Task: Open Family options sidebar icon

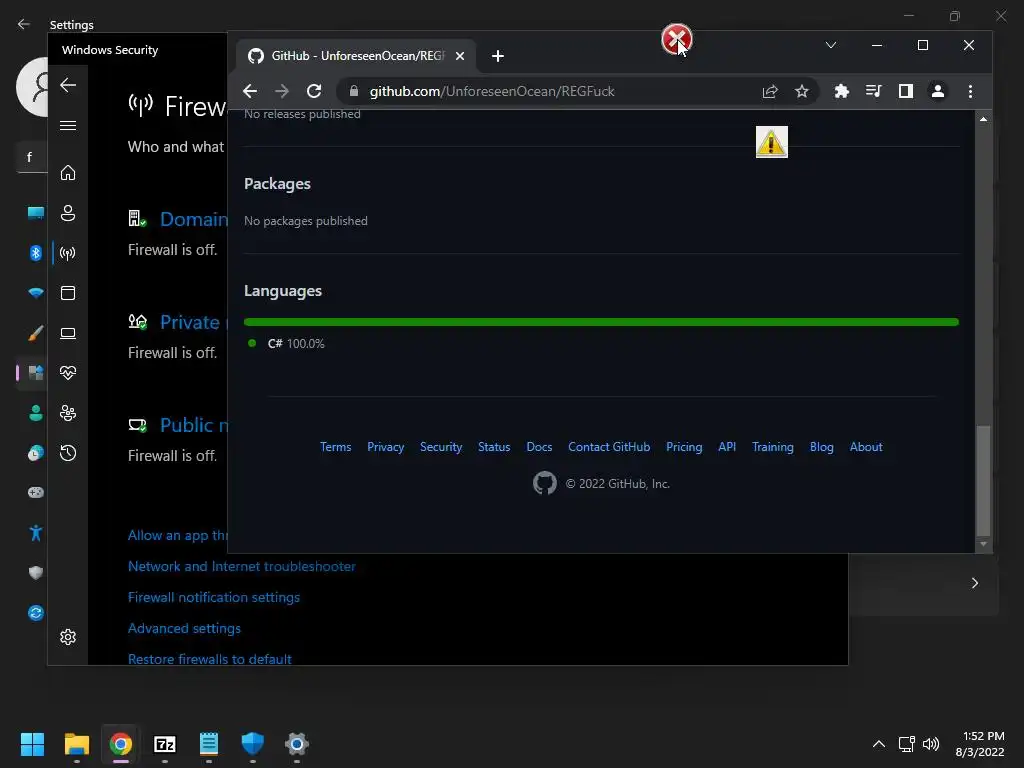Action: pos(68,413)
